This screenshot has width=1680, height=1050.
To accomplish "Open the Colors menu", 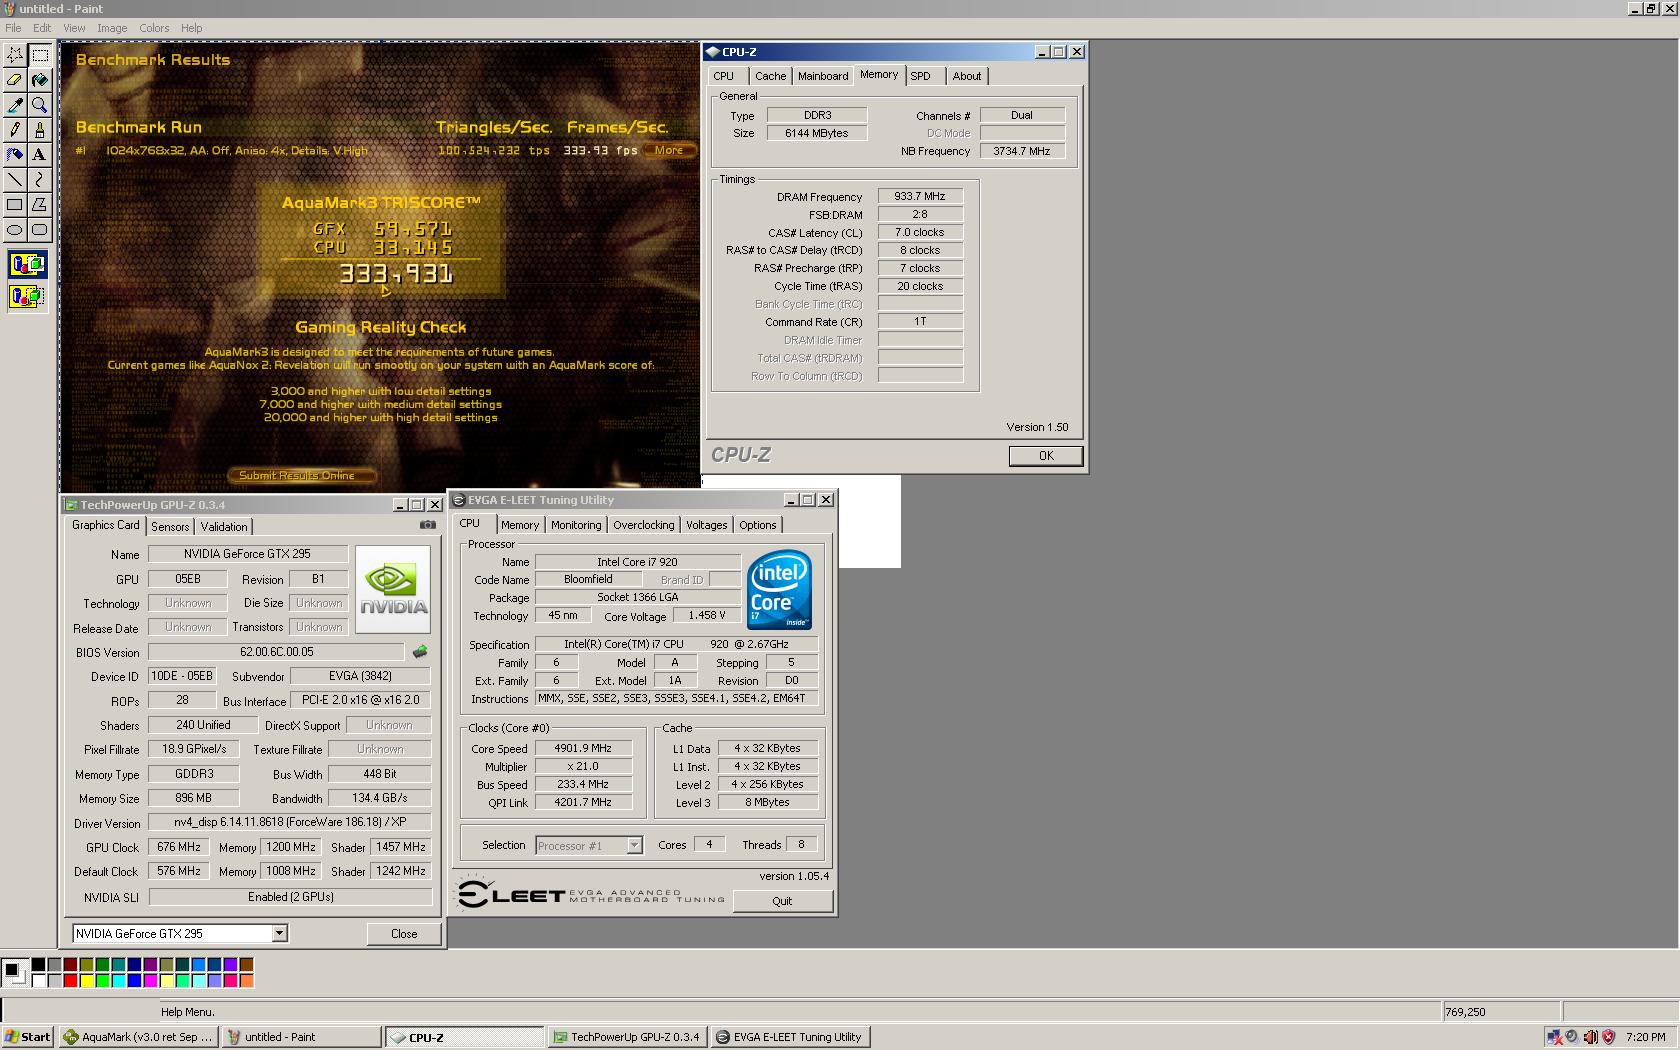I will click(x=154, y=28).
